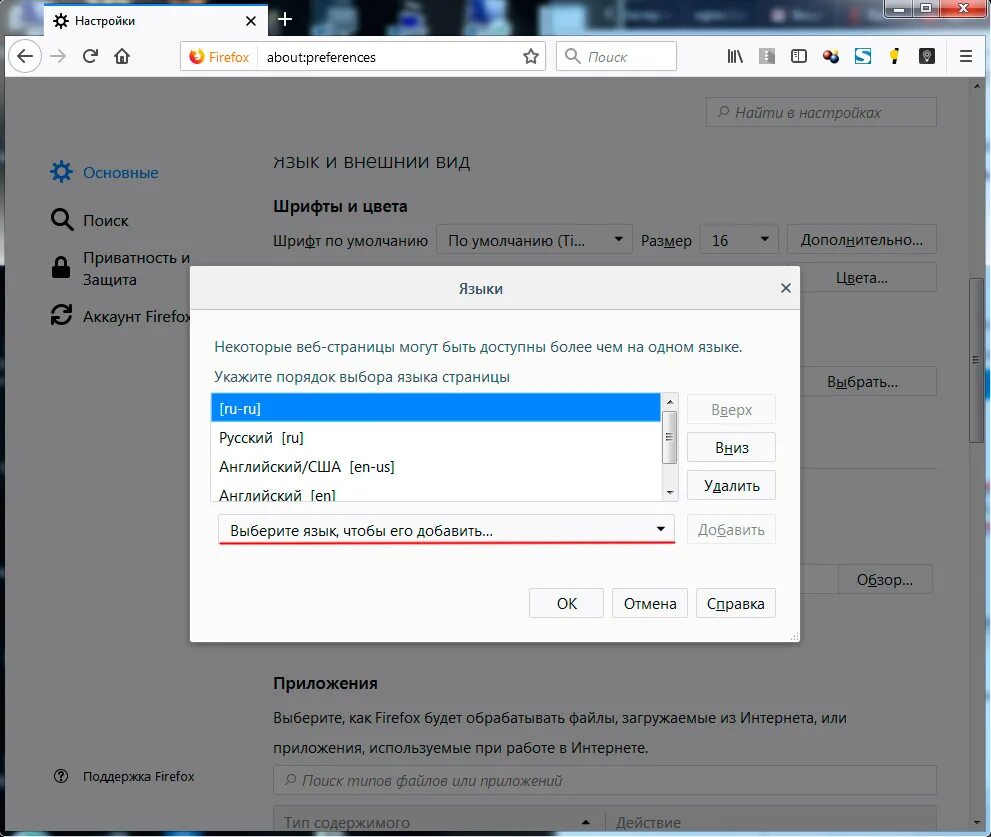991x837 pixels.
Task: Confirm with the OK button
Action: tap(566, 604)
